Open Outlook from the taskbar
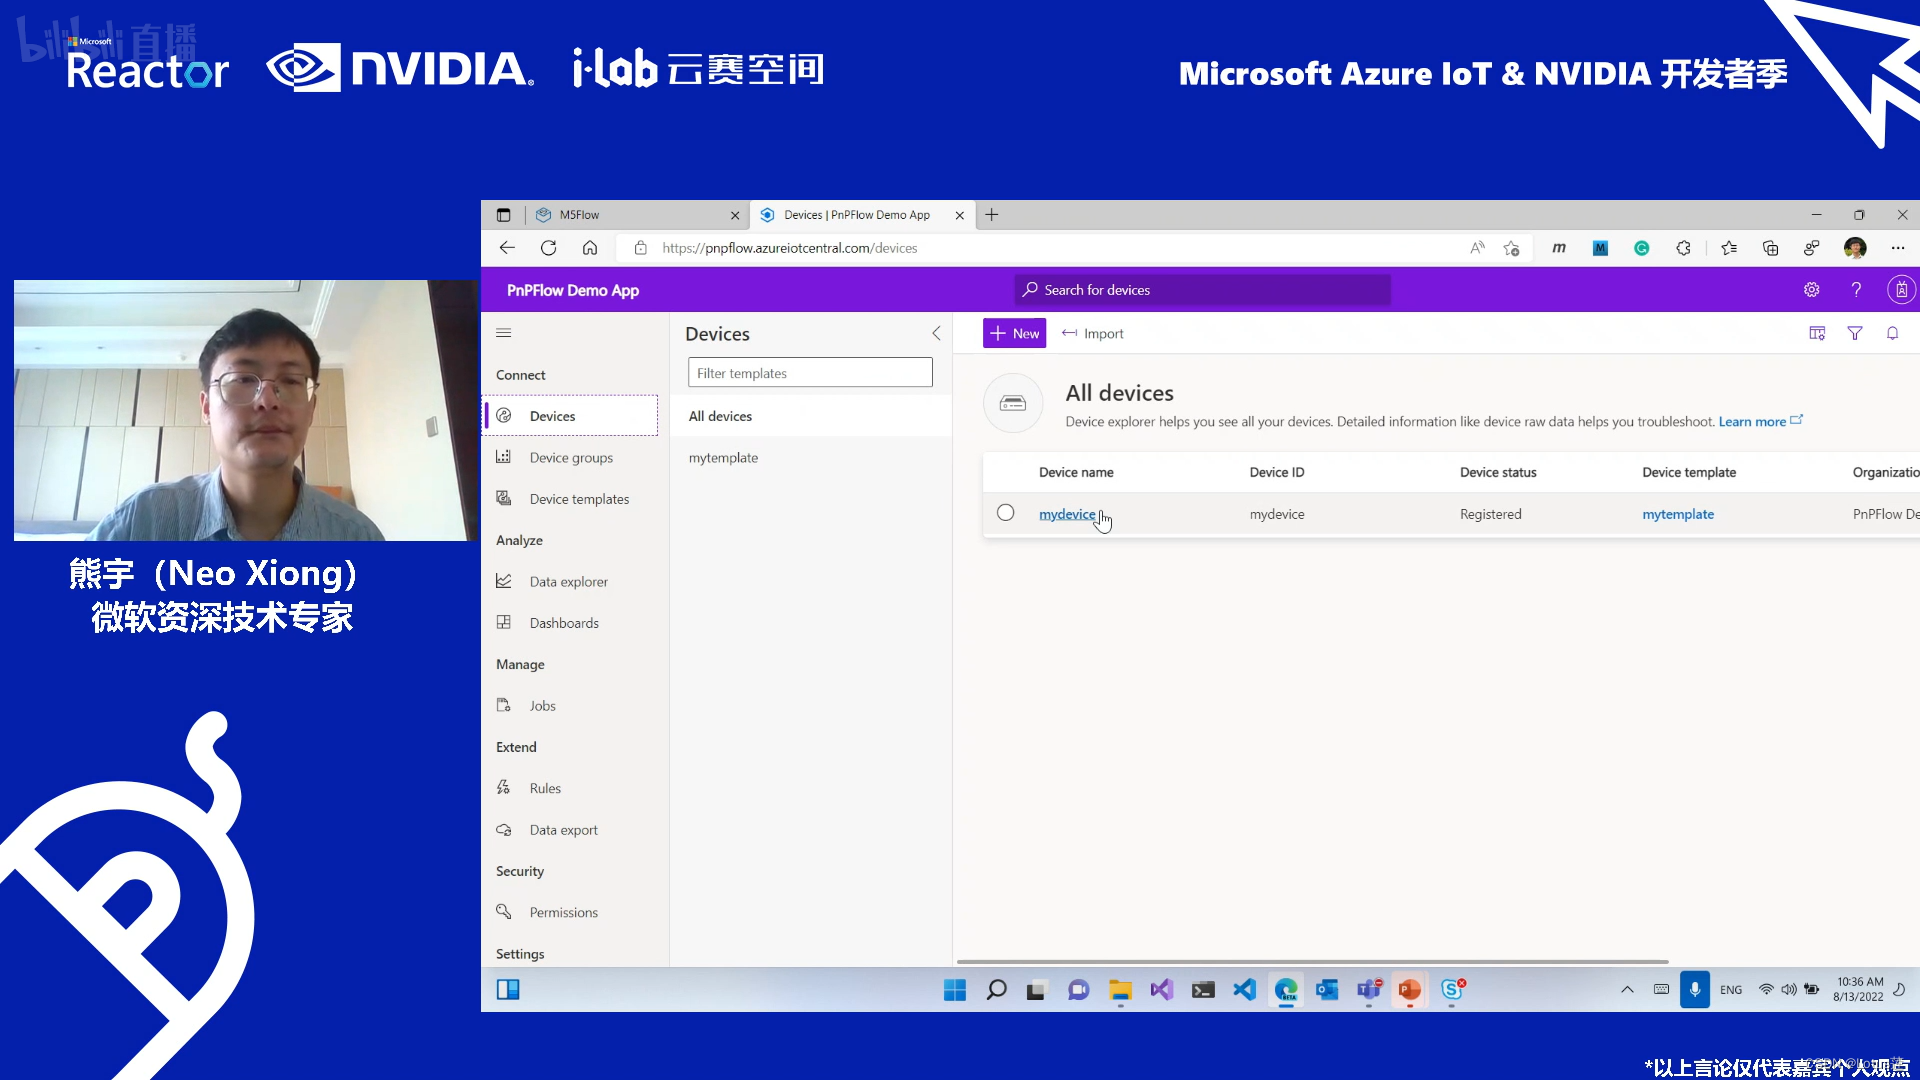The width and height of the screenshot is (1920, 1080). coord(1327,990)
